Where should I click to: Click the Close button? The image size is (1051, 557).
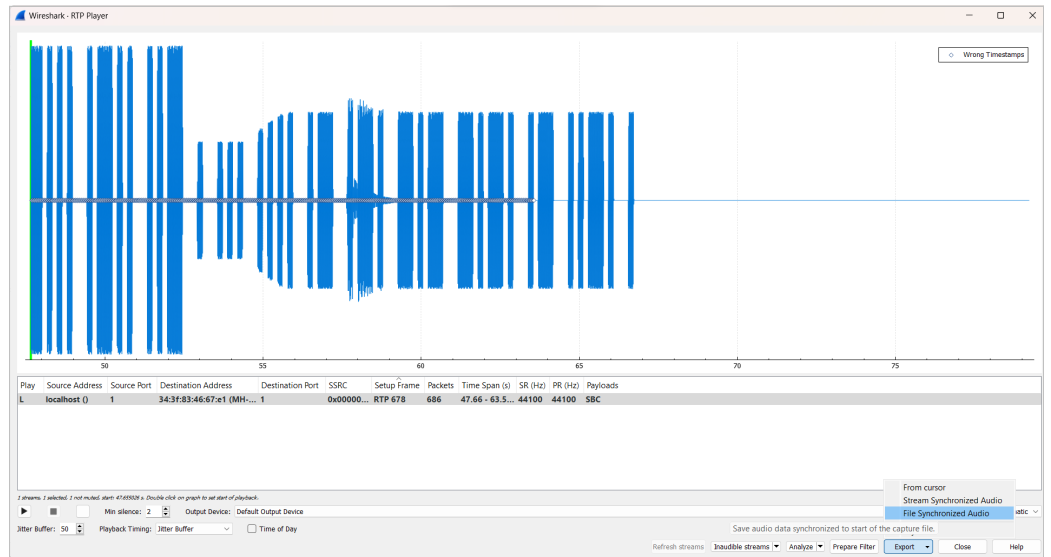[x=963, y=547]
